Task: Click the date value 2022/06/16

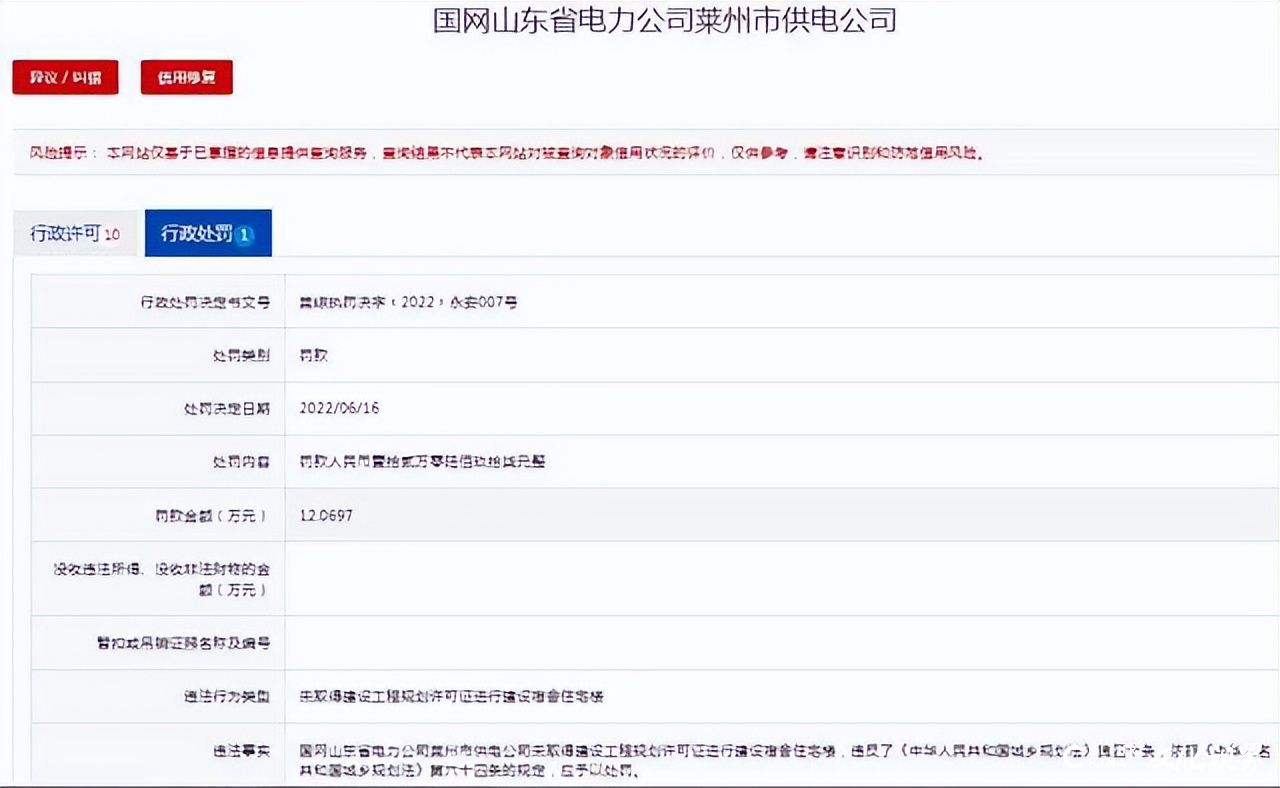Action: point(339,408)
